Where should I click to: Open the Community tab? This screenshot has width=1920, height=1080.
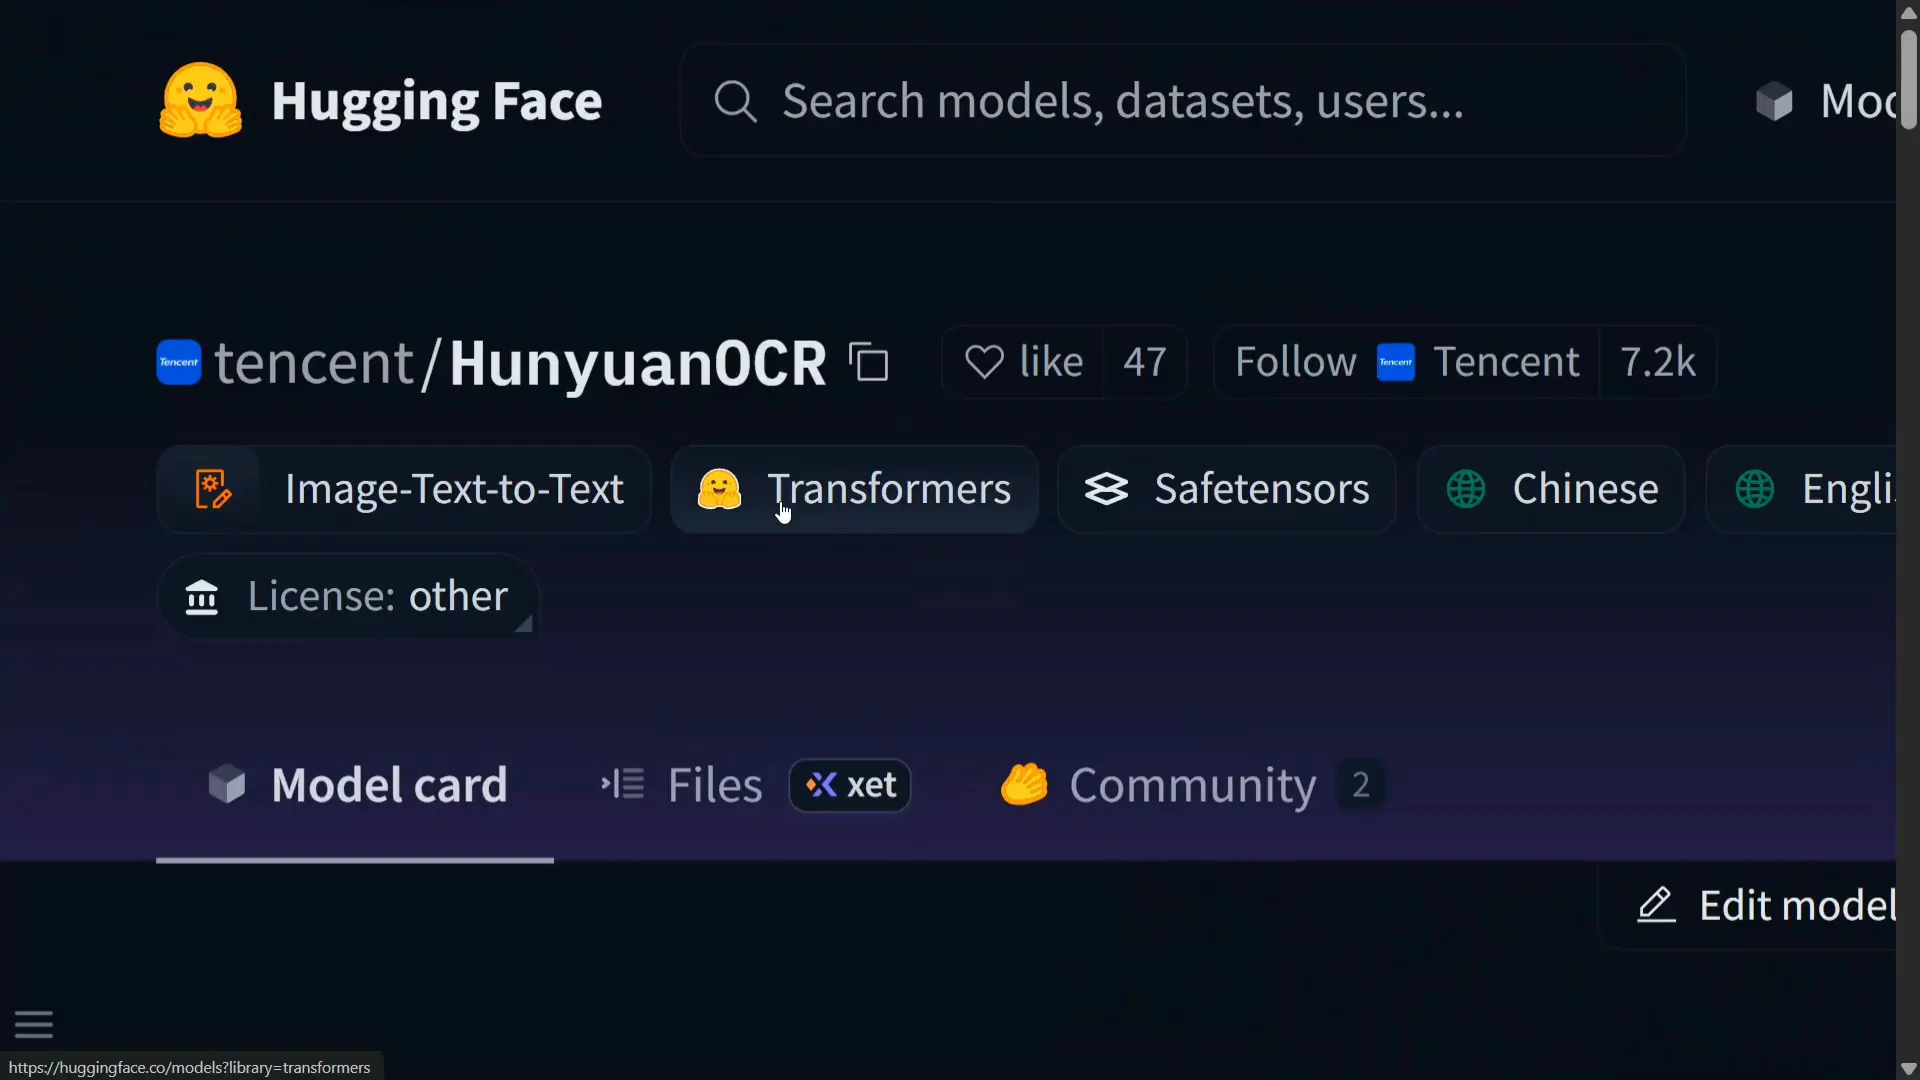coord(1191,785)
